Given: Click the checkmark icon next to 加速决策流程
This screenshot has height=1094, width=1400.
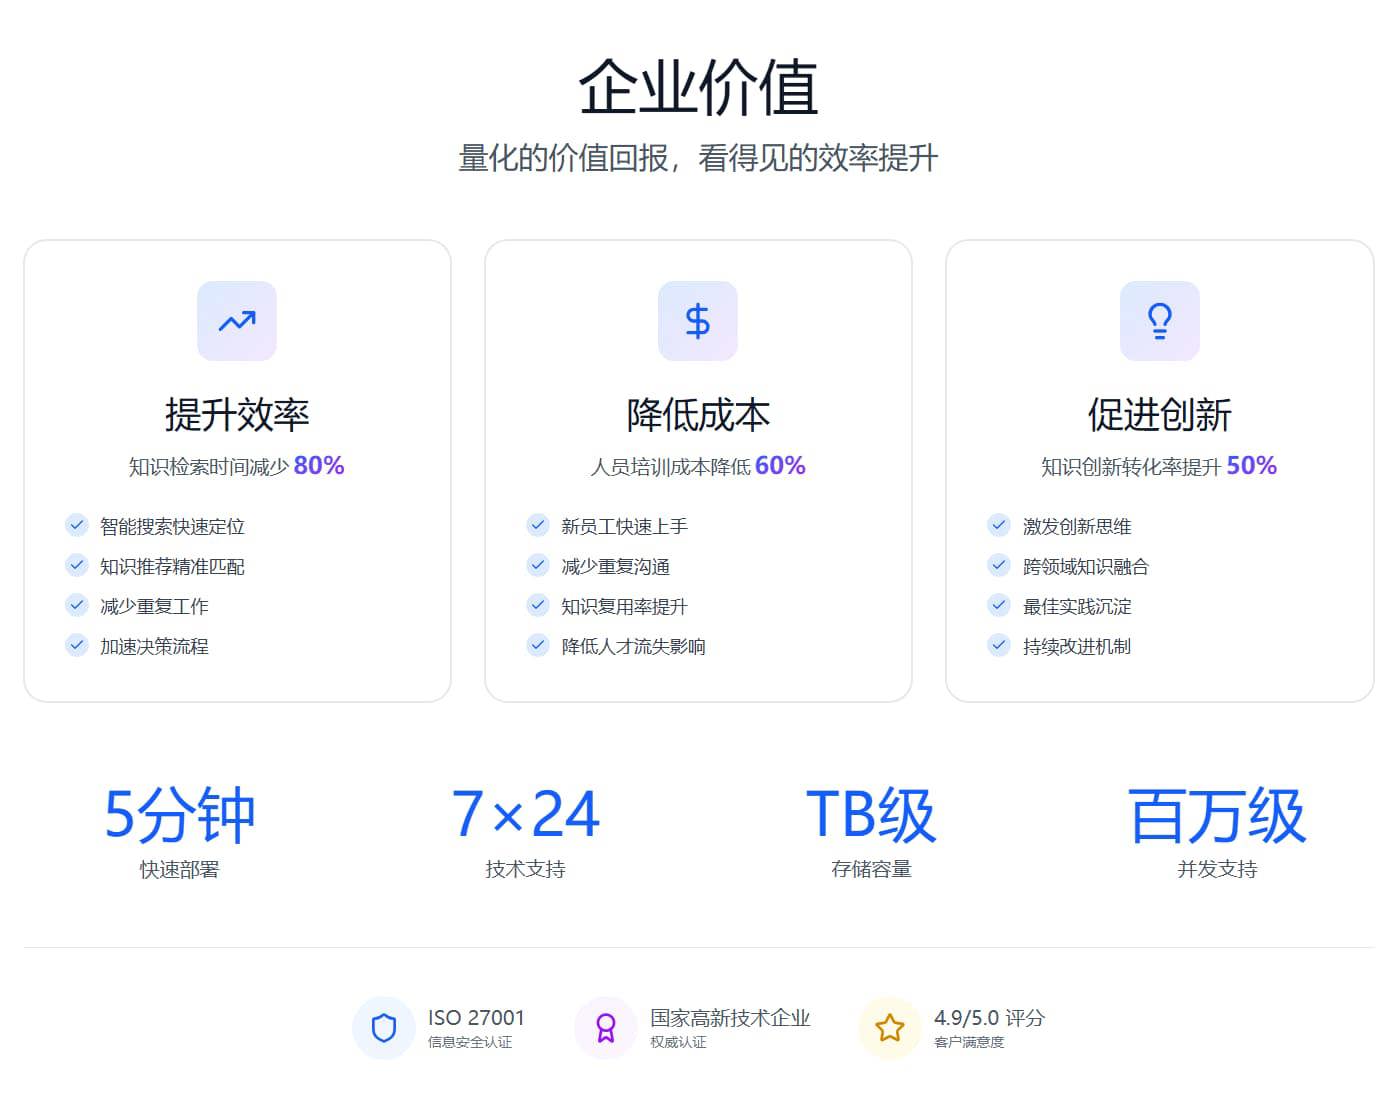Looking at the screenshot, I should (x=77, y=645).
